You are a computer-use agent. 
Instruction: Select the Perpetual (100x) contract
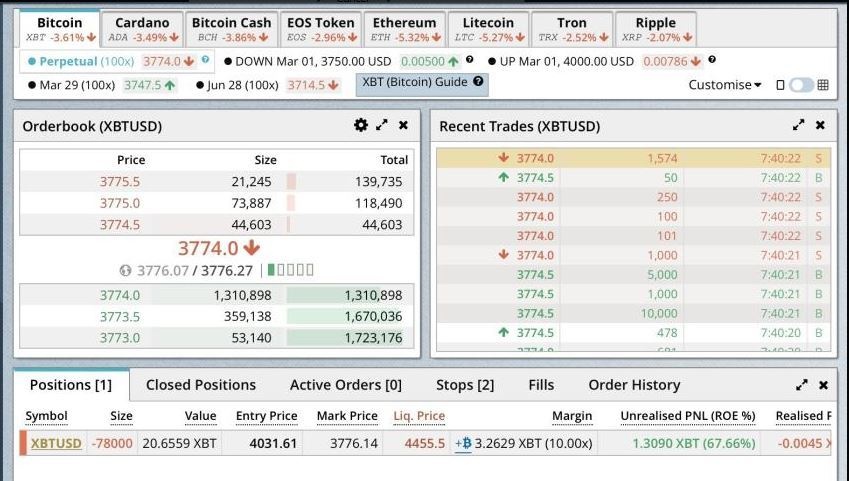pyautogui.click(x=70, y=61)
